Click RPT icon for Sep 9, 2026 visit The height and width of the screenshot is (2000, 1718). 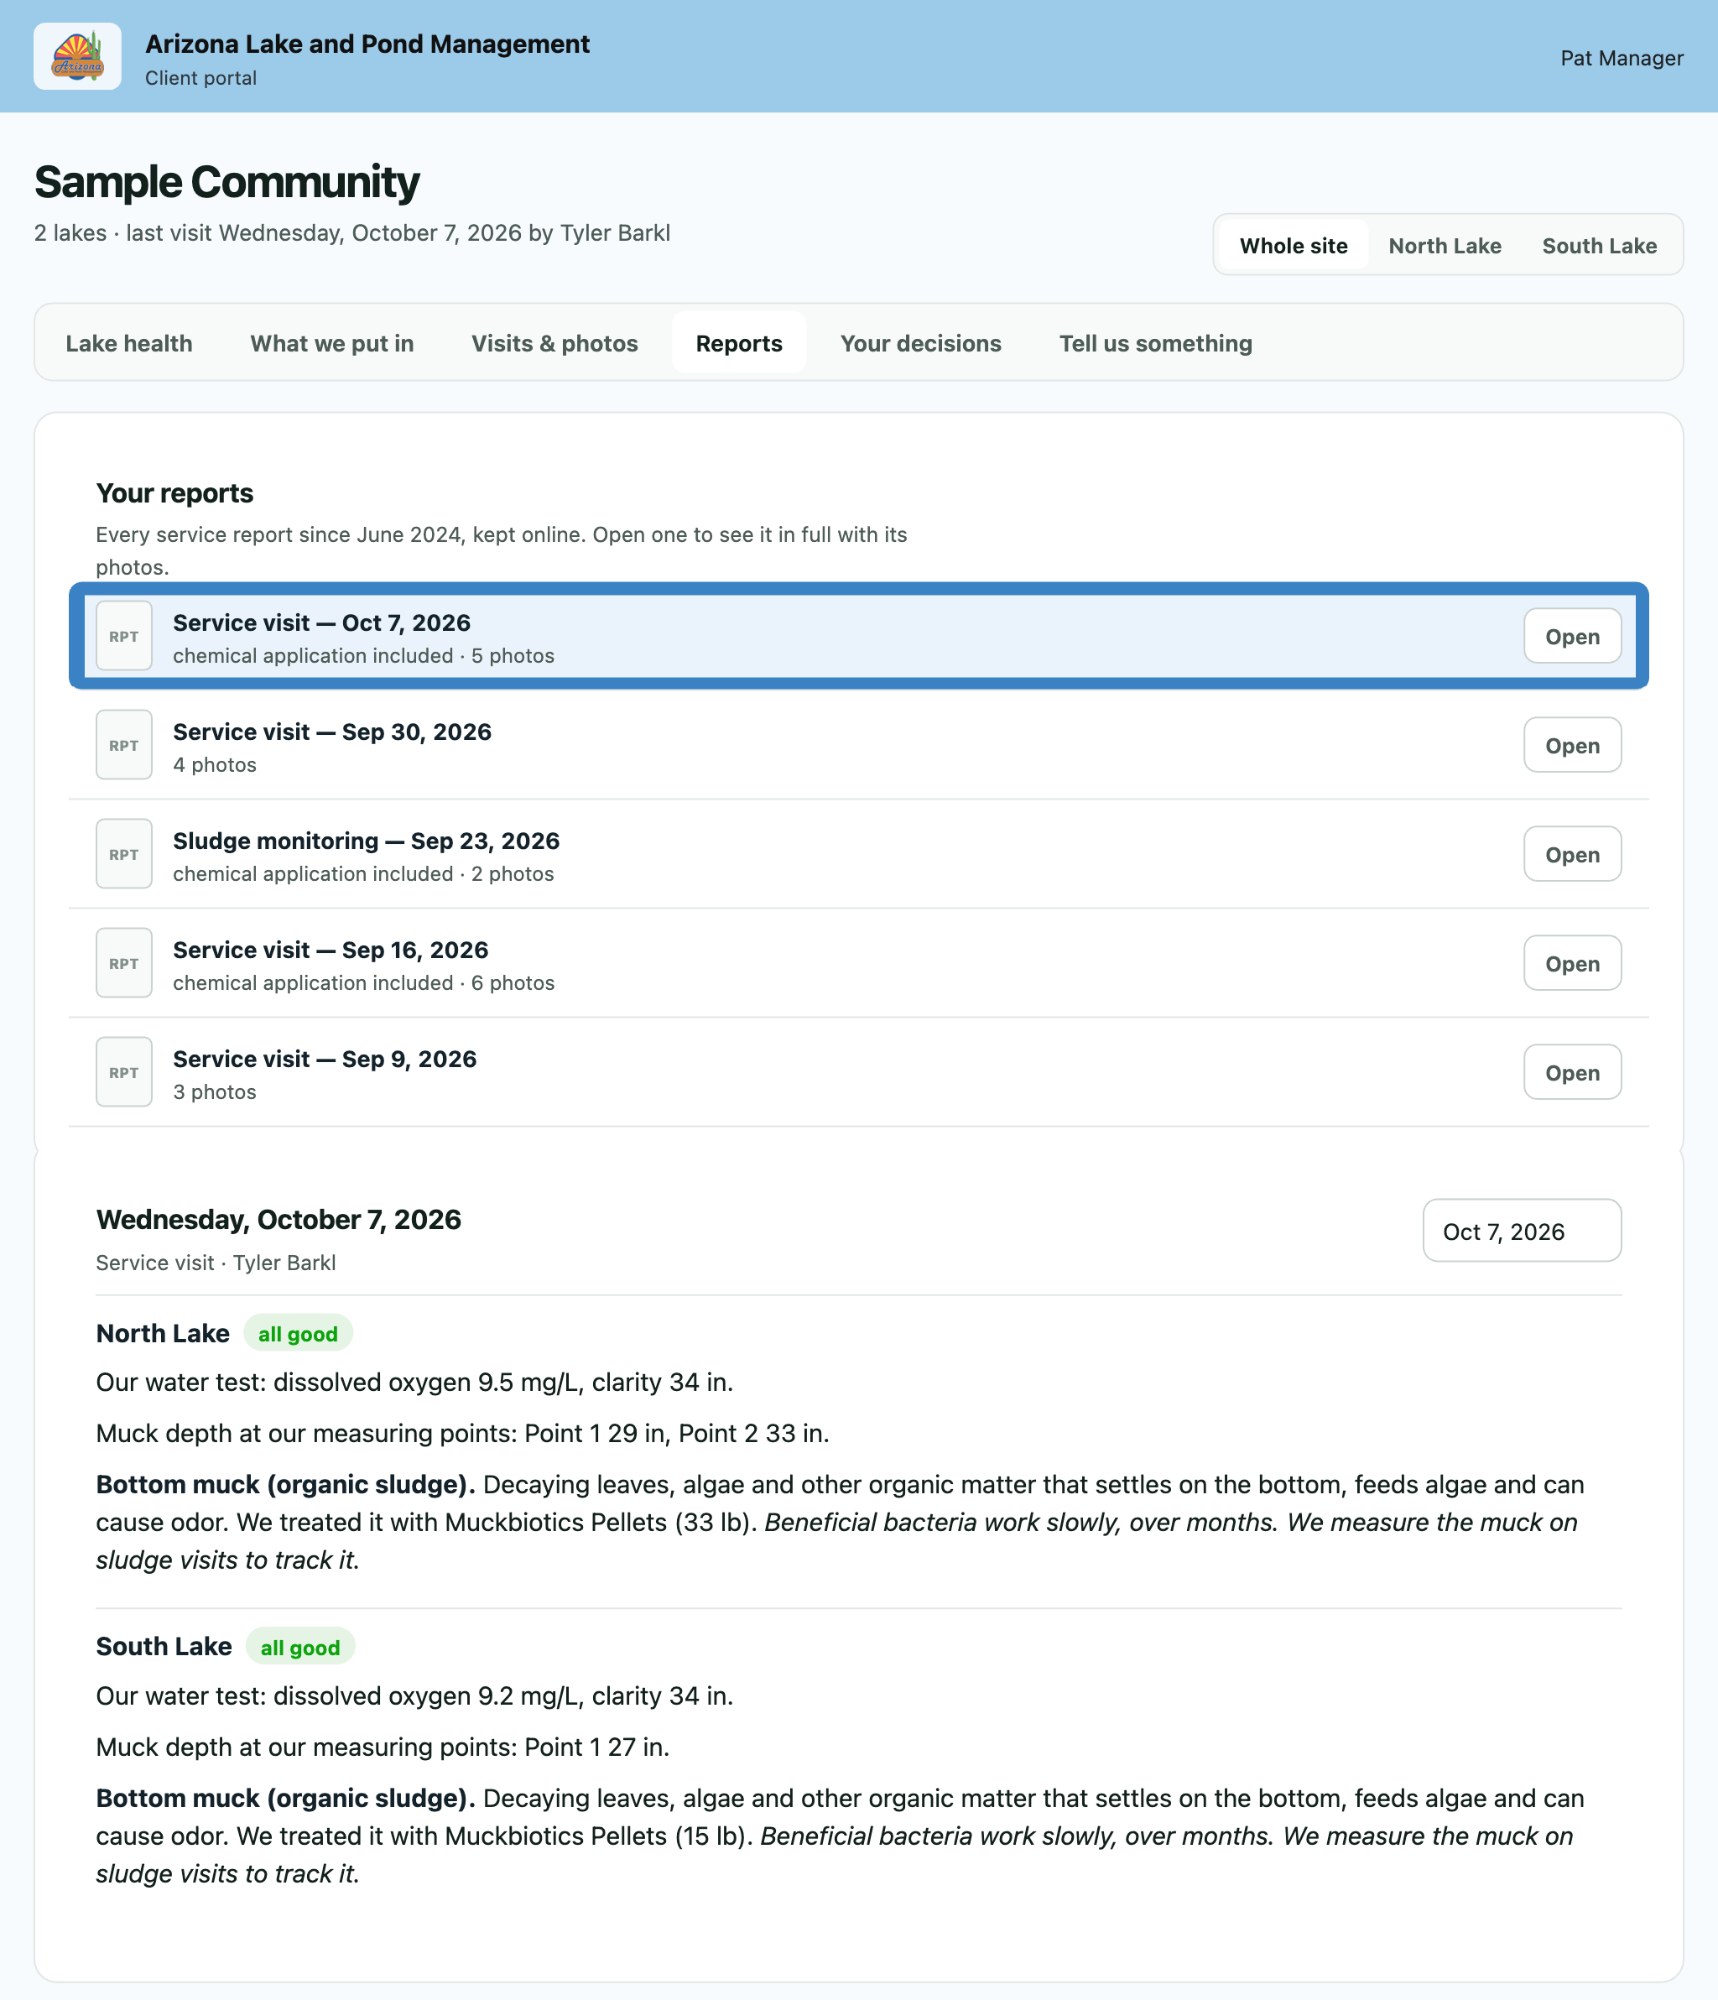tap(124, 1072)
